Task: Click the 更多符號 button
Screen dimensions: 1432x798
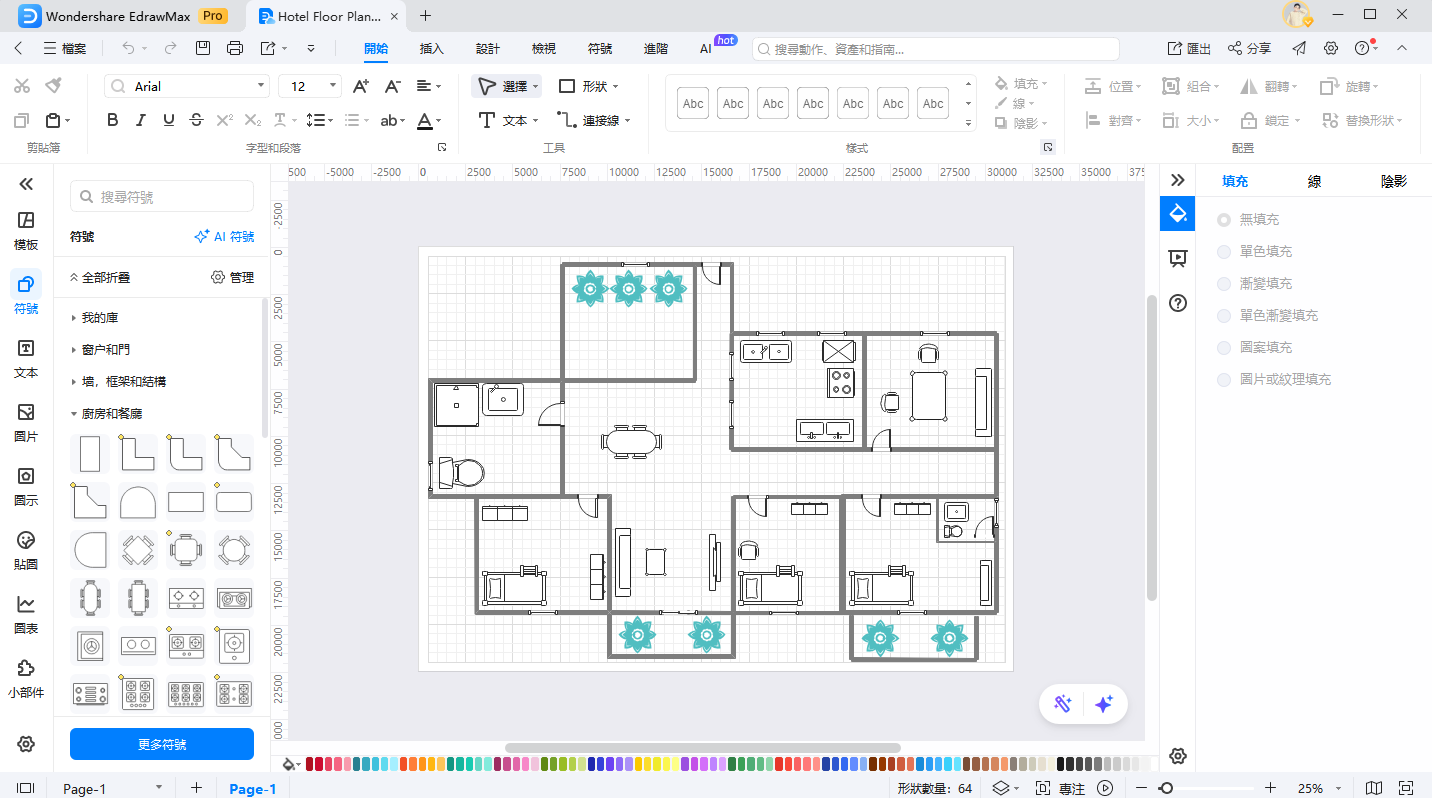Action: coord(162,744)
